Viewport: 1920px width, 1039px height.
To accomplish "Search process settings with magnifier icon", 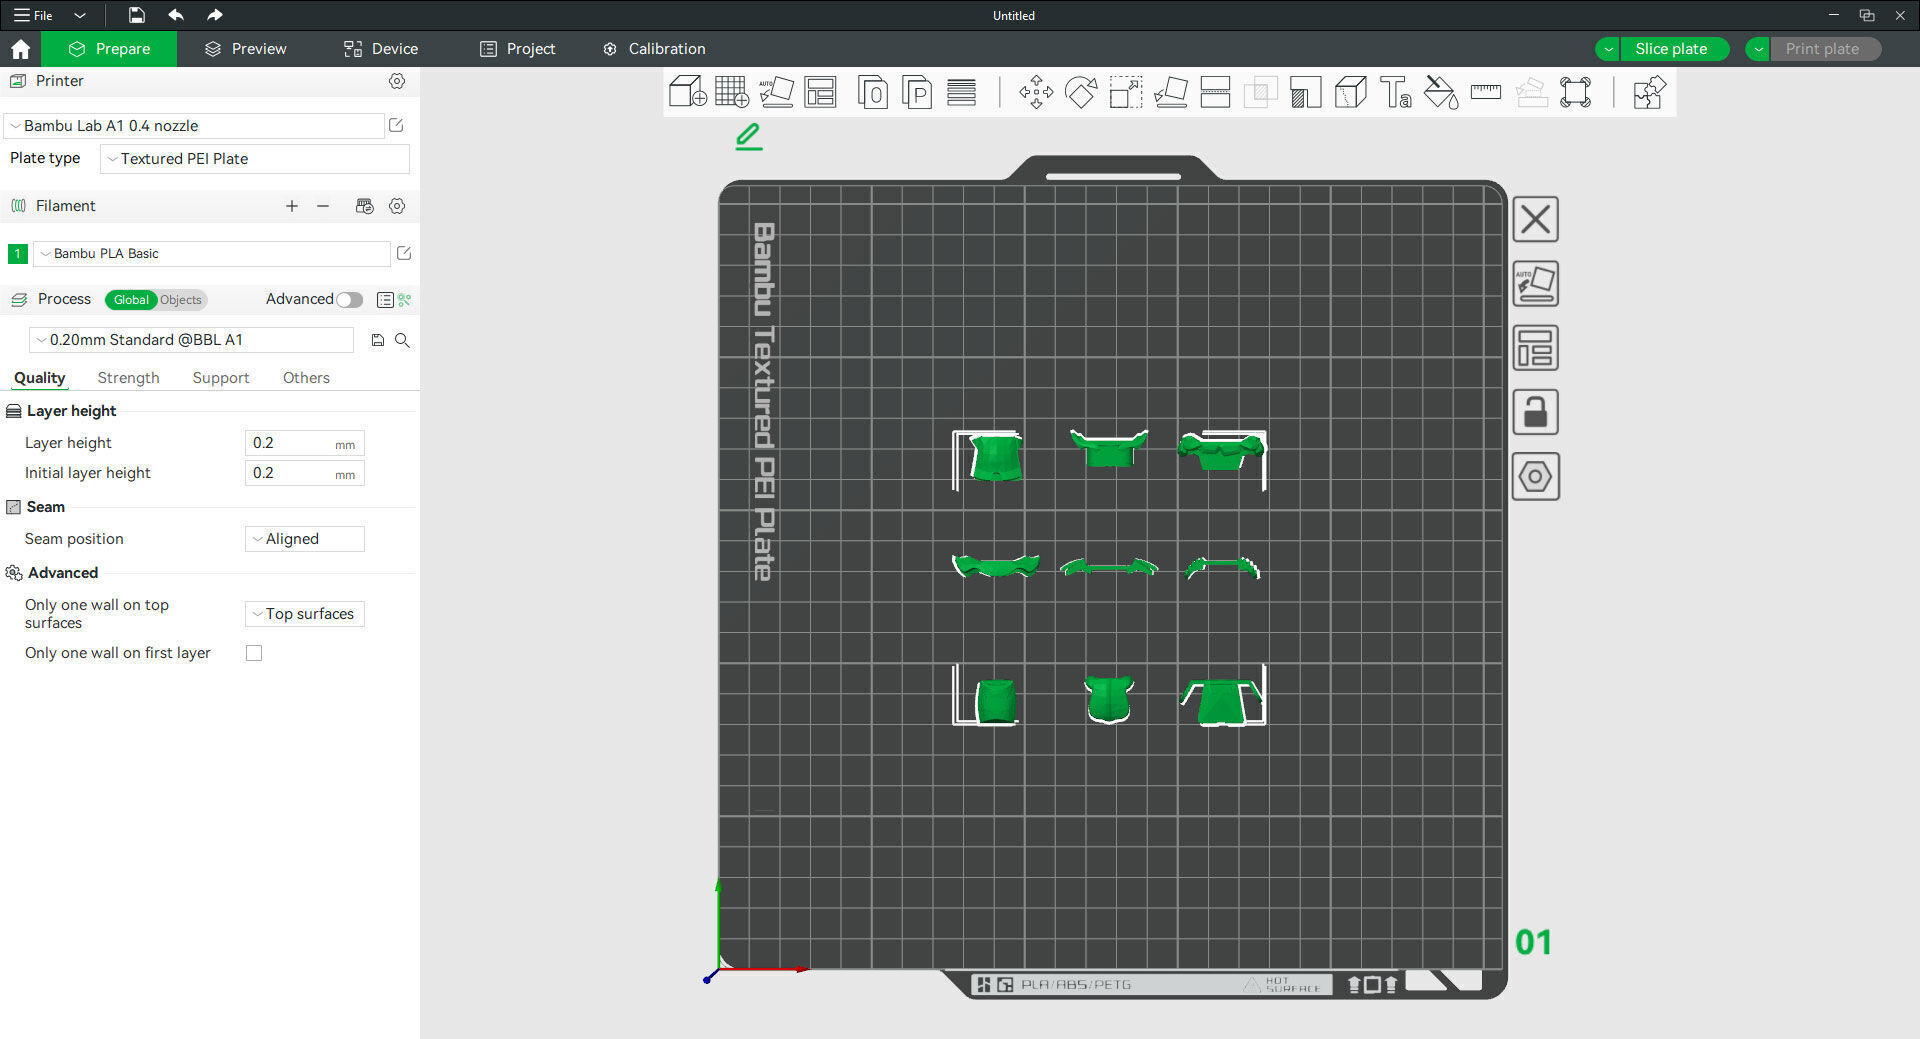I will click(x=402, y=340).
